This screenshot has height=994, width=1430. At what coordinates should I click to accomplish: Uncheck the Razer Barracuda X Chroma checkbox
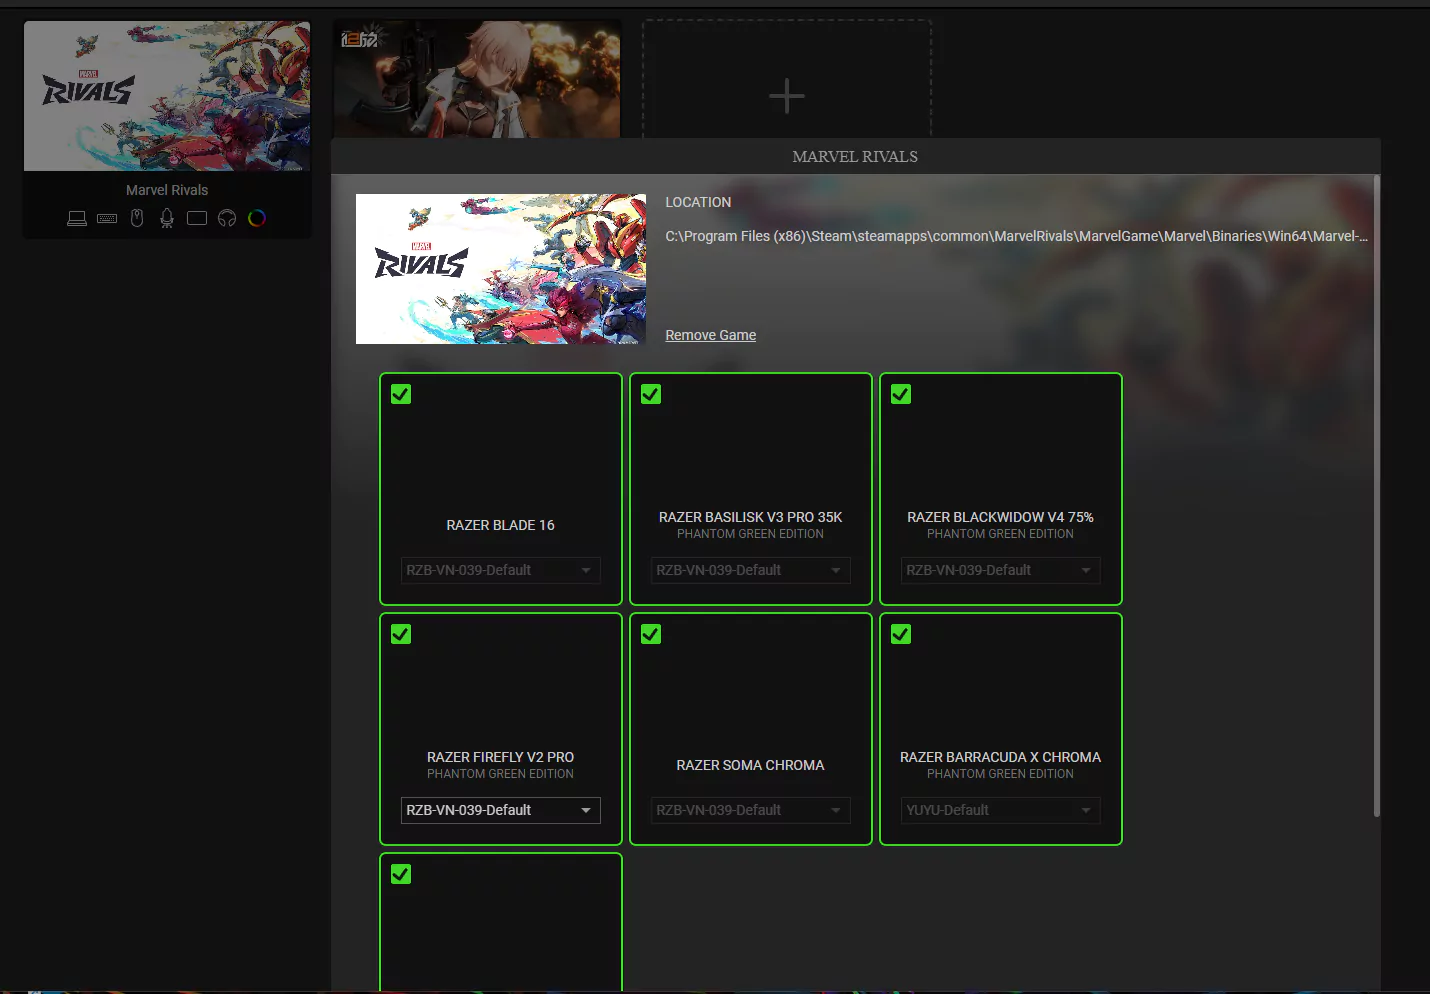click(x=901, y=634)
